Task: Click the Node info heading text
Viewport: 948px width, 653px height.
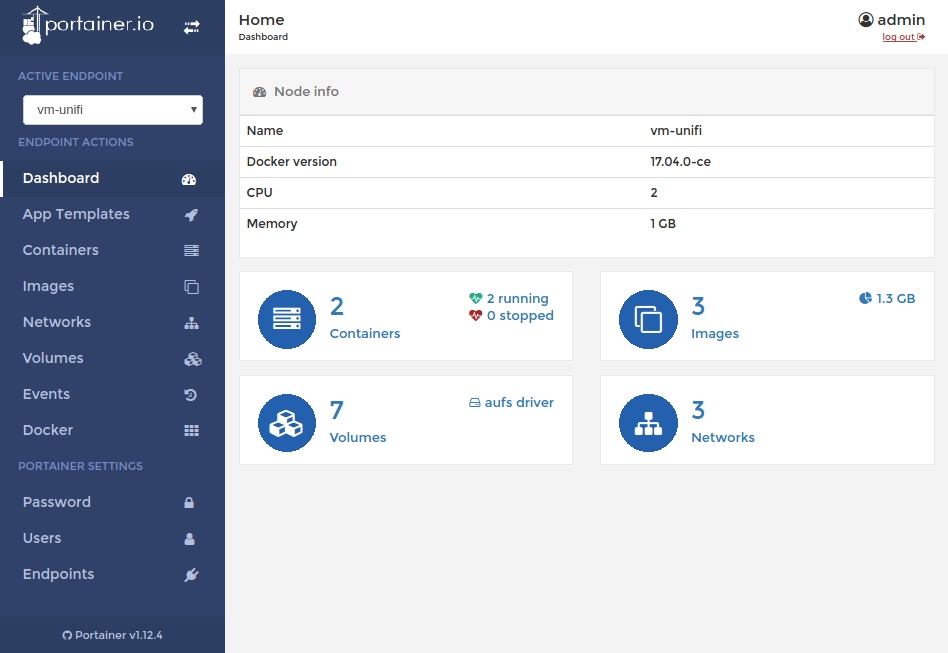Action: coord(307,92)
